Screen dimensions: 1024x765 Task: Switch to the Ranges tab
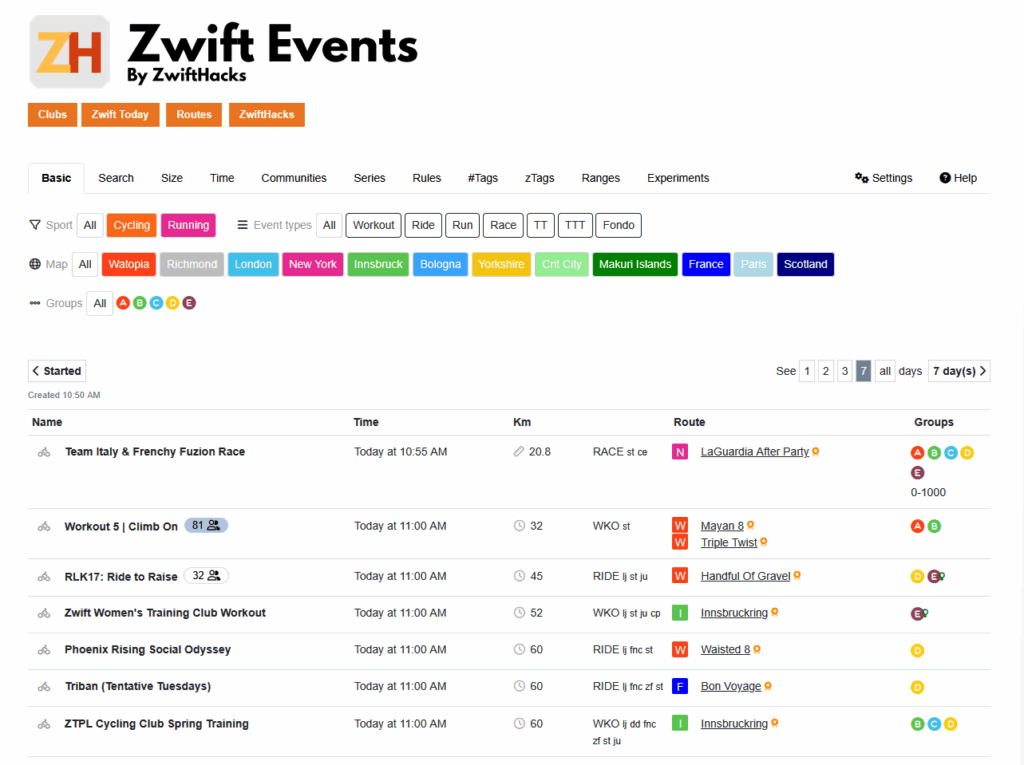pos(601,178)
